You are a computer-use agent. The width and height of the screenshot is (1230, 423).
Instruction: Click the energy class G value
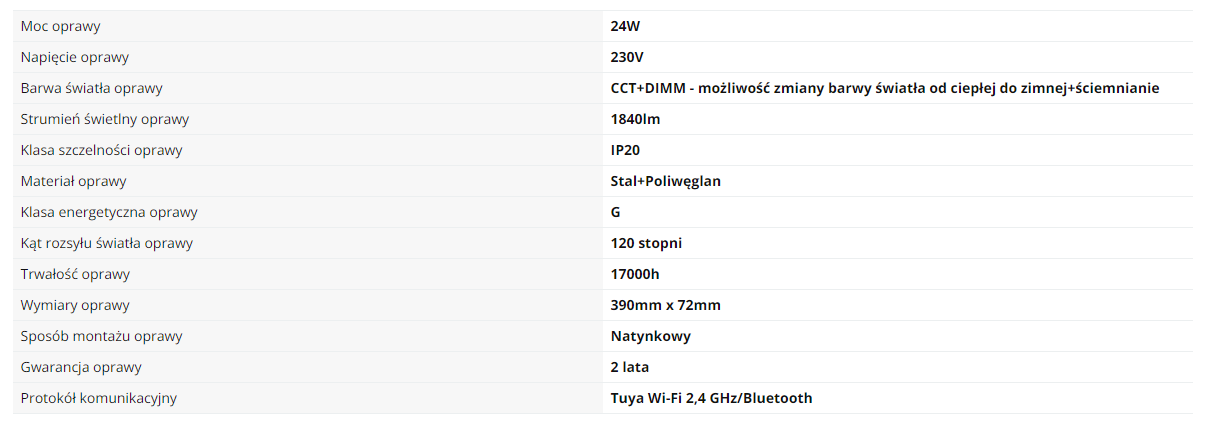pos(615,212)
